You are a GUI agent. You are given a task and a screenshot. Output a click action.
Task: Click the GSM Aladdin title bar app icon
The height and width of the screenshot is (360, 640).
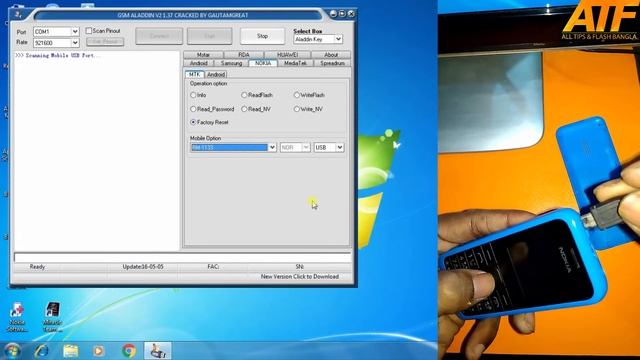[18, 15]
